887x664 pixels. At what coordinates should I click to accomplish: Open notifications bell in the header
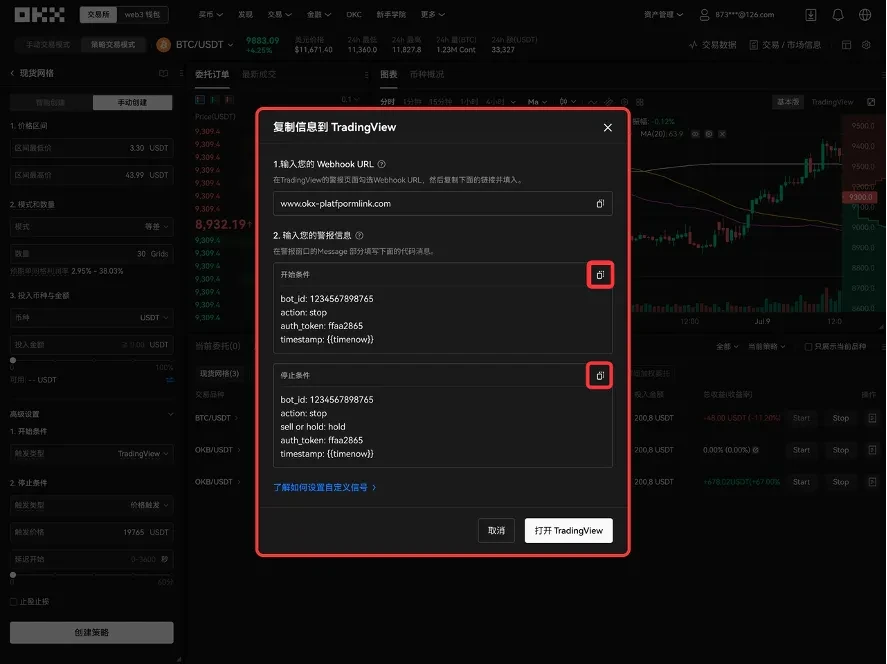(838, 15)
